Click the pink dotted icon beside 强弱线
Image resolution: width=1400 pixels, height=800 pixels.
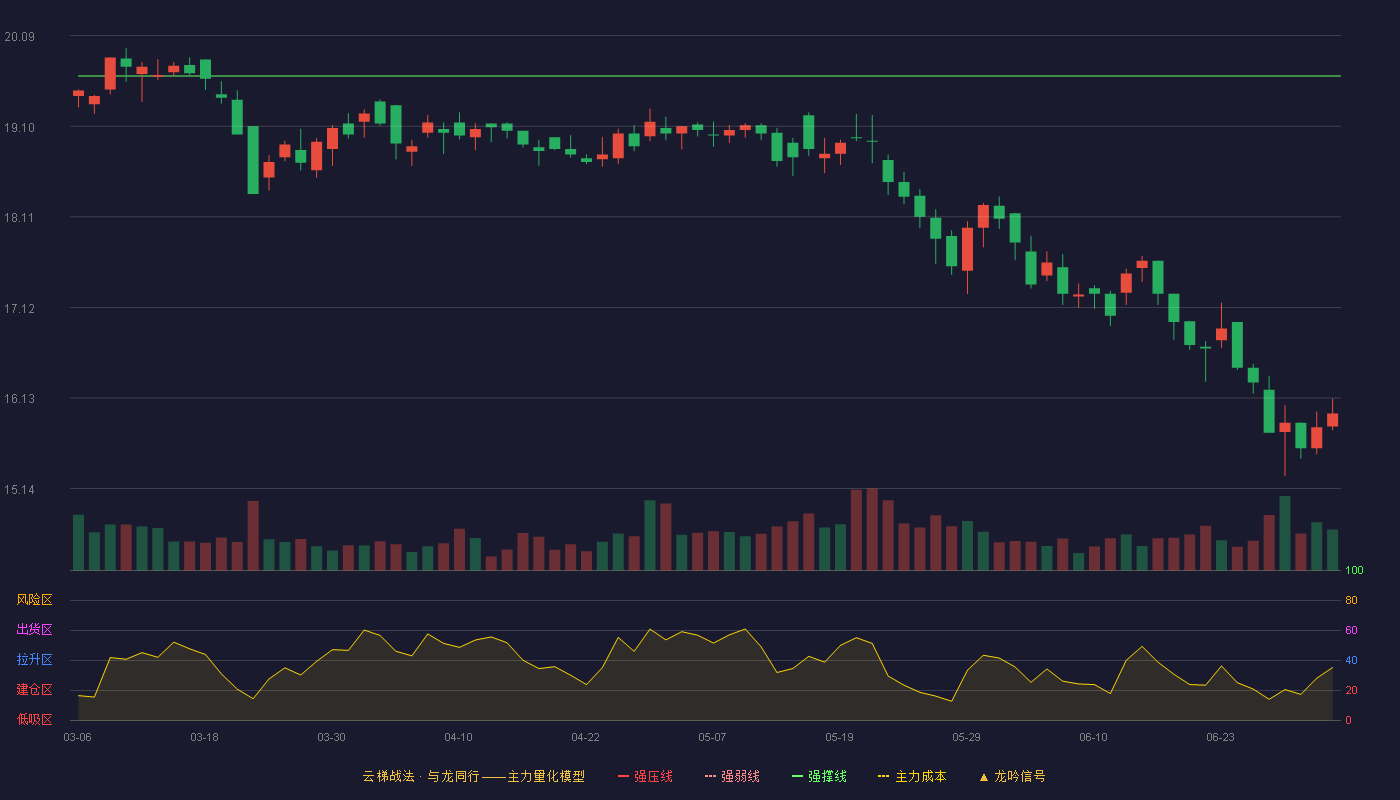tap(710, 776)
